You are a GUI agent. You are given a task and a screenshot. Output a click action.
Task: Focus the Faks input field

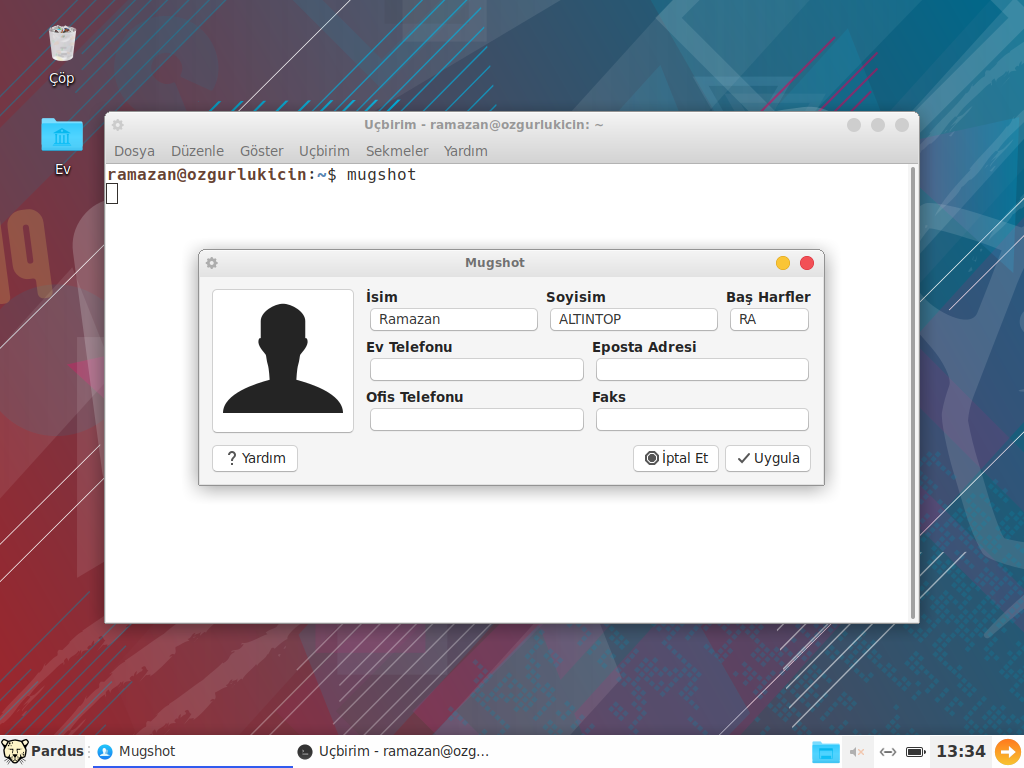click(702, 419)
